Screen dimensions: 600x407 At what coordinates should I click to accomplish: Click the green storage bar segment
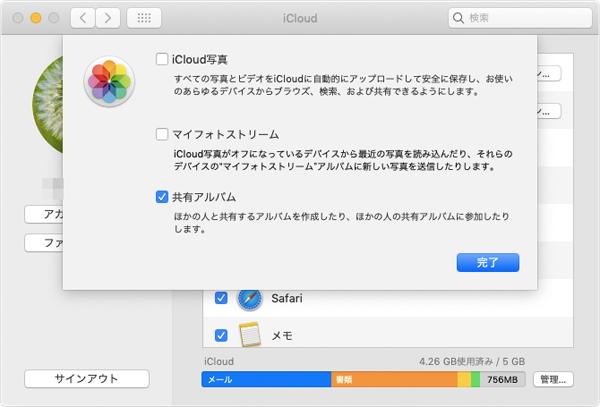tap(475, 379)
